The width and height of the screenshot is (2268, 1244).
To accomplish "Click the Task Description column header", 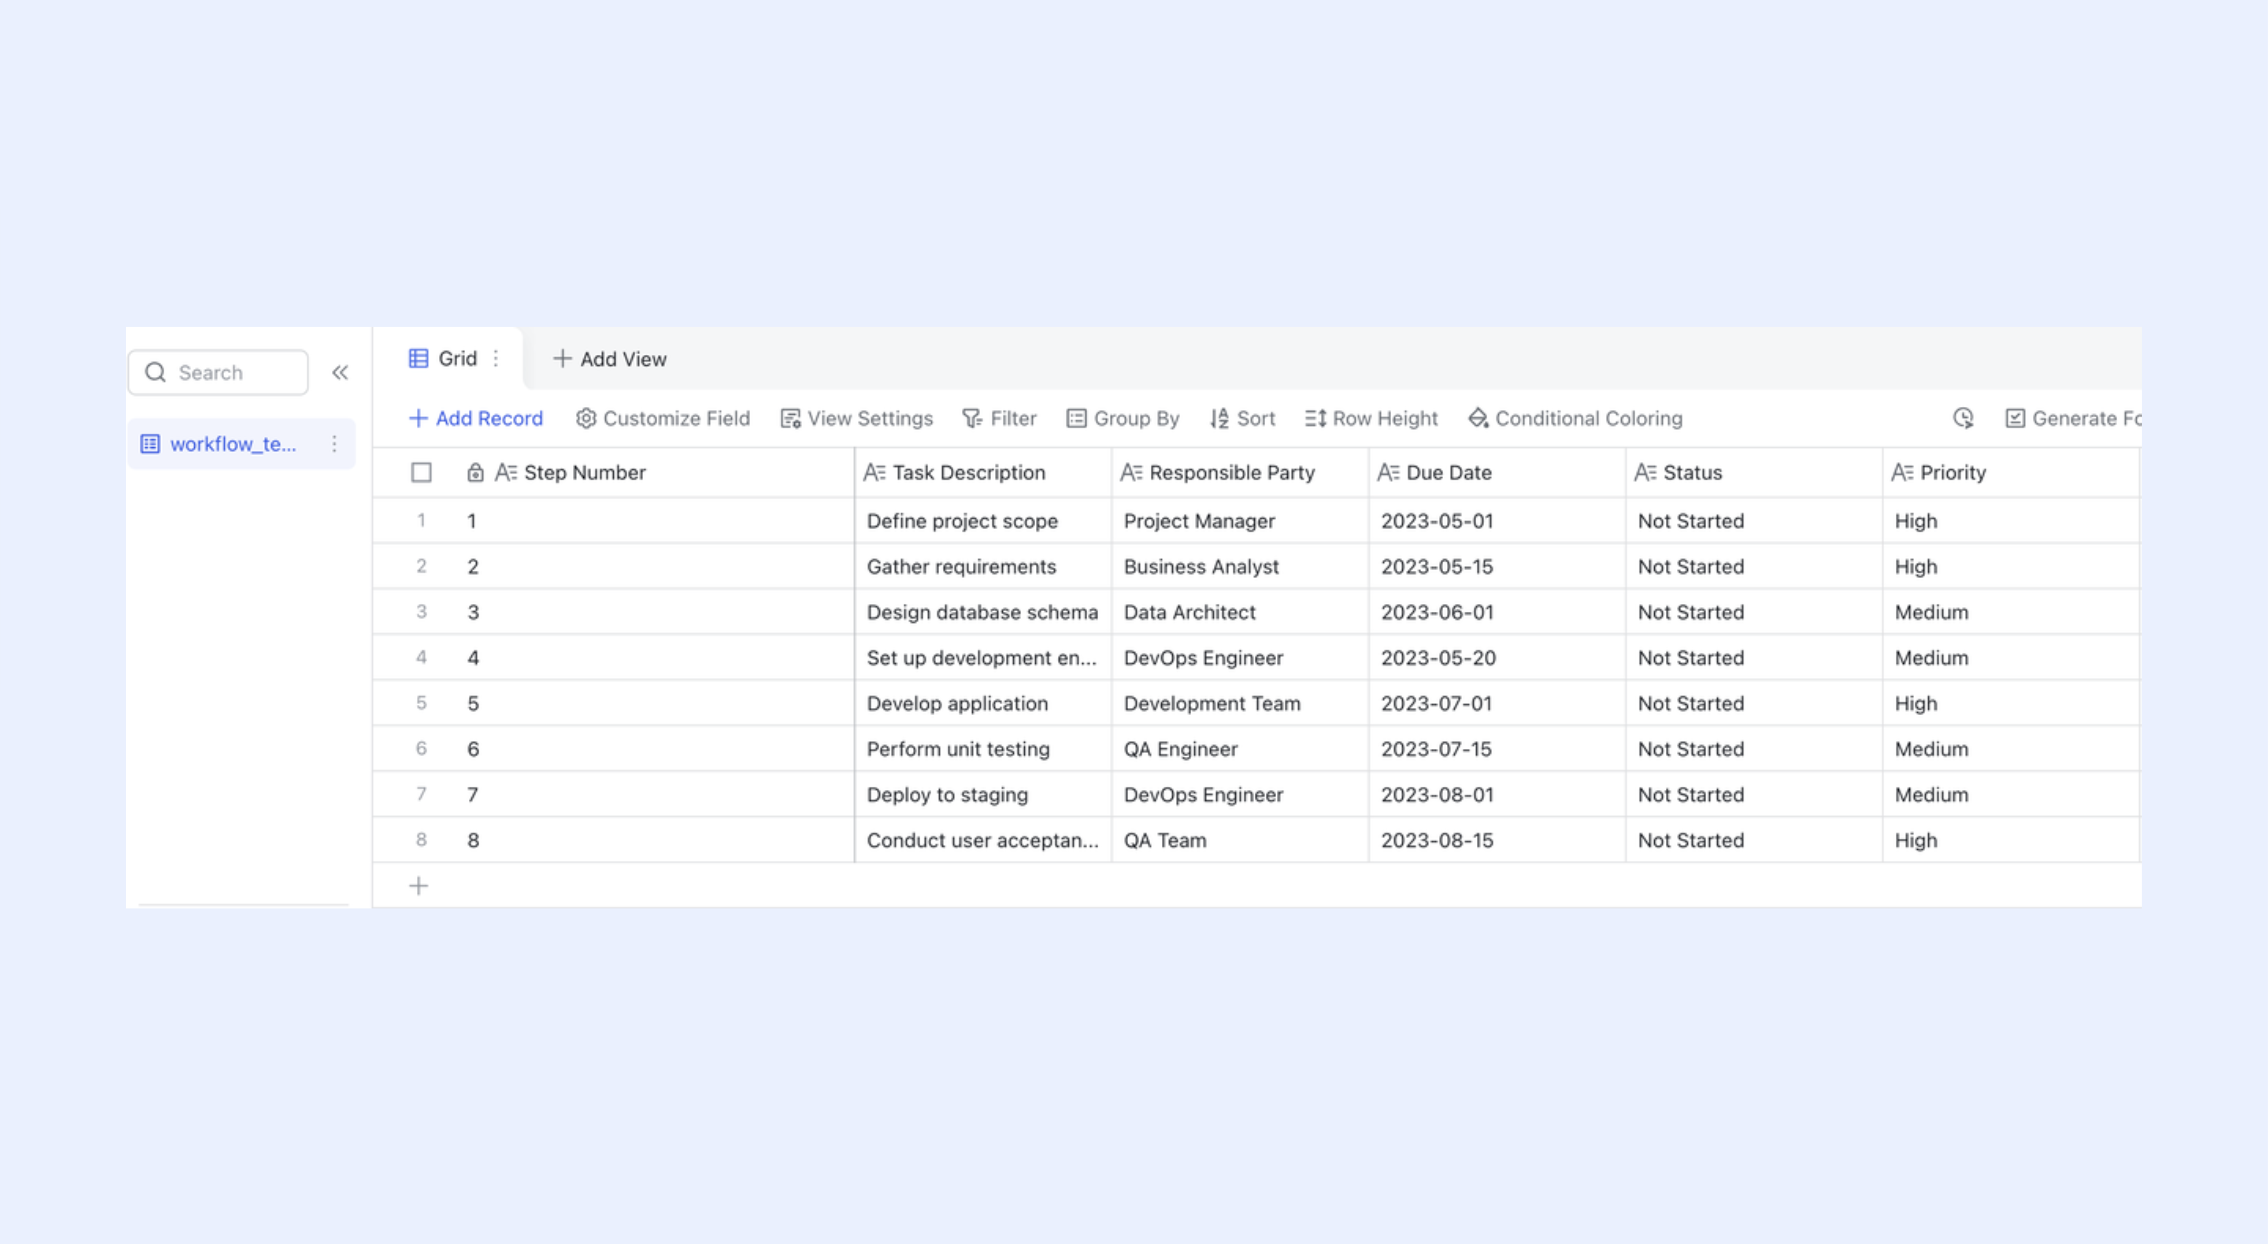I will (983, 473).
